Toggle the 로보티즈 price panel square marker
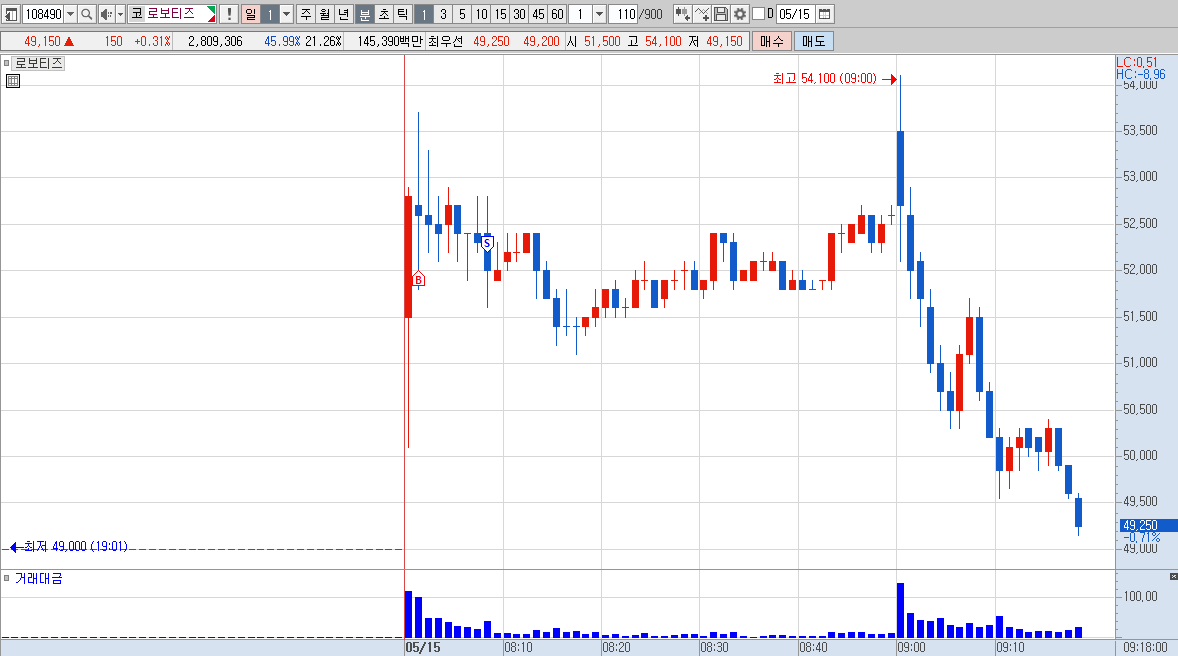The width and height of the screenshot is (1178, 656). (7, 63)
